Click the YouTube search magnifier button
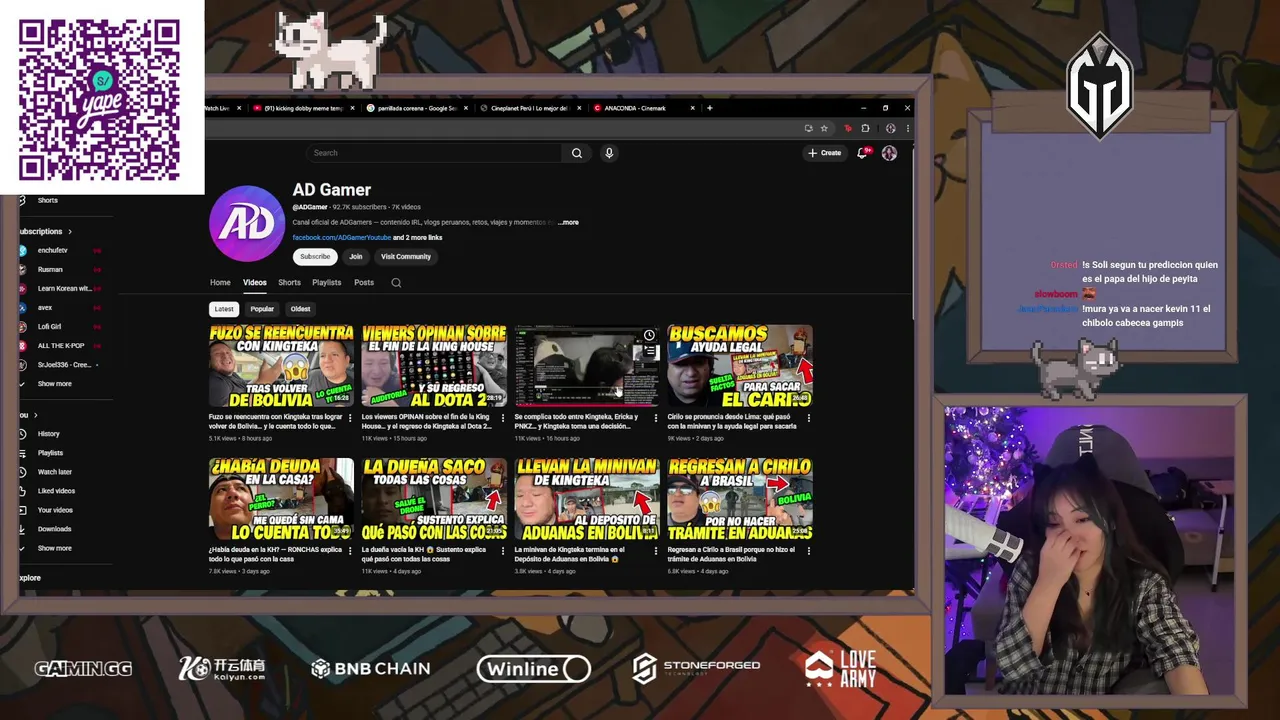Viewport: 1280px width, 720px height. coord(576,153)
